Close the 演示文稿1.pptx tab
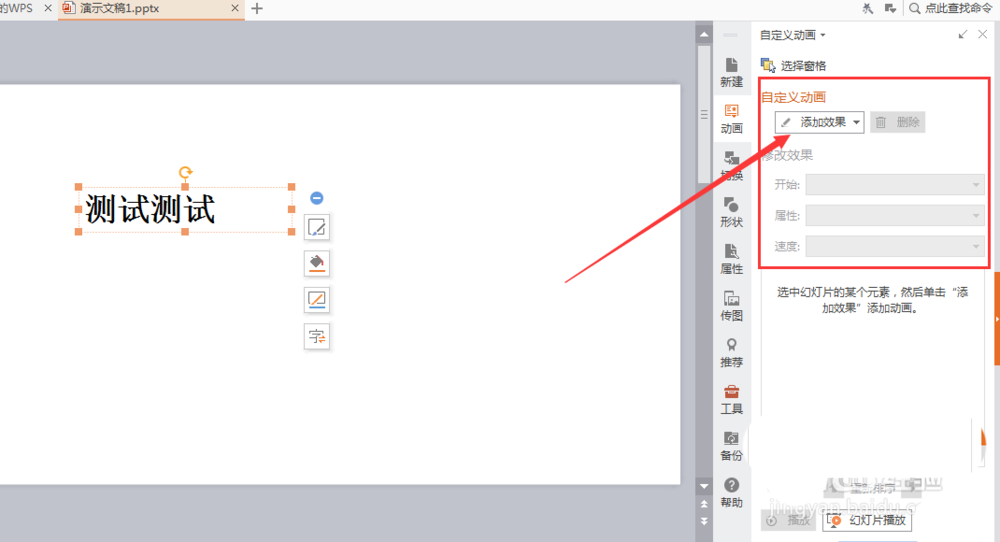The width and height of the screenshot is (1000, 542). (x=235, y=8)
